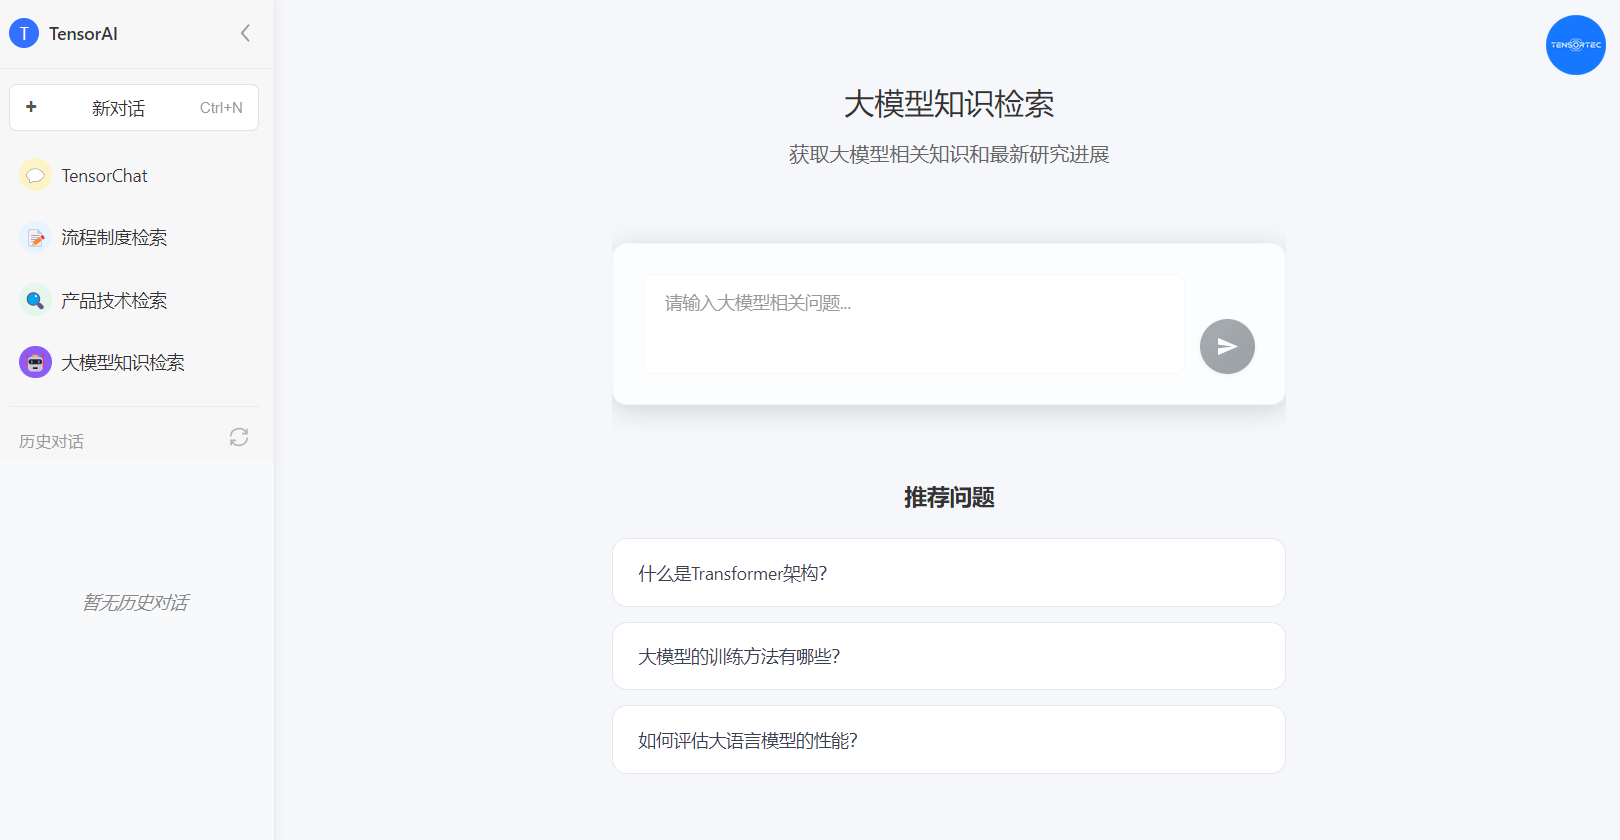The height and width of the screenshot is (840, 1620).
Task: Click the 大模型知识检索 robot icon
Action: tap(35, 362)
